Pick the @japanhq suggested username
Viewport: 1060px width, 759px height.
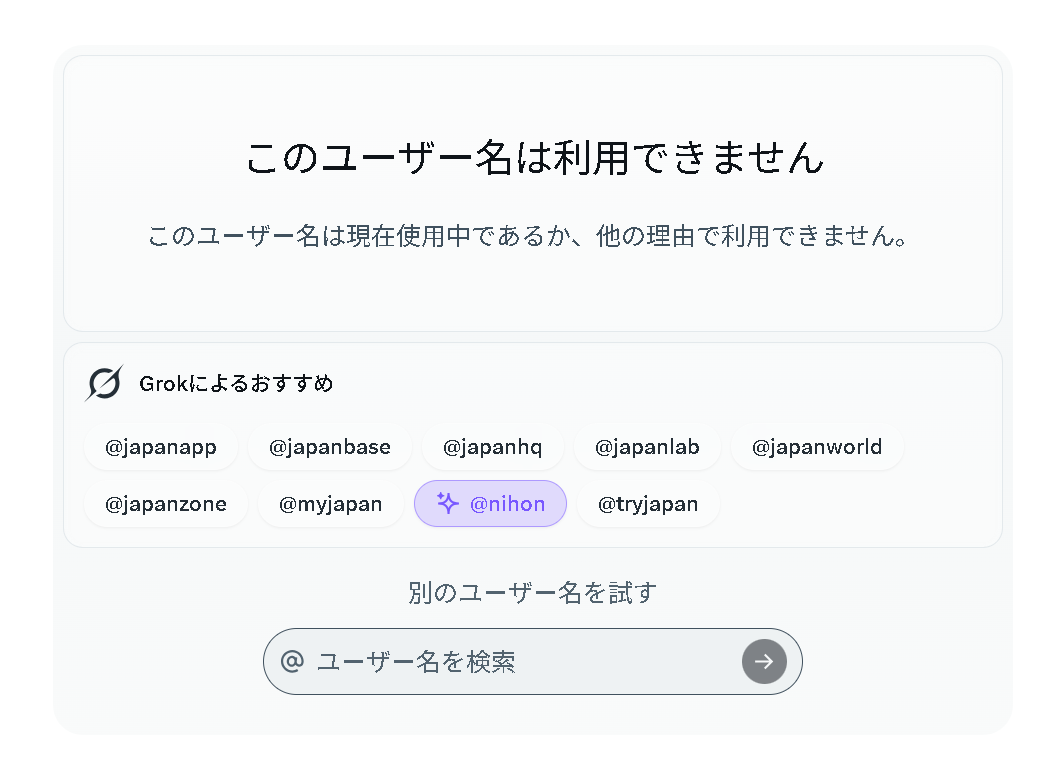(492, 447)
